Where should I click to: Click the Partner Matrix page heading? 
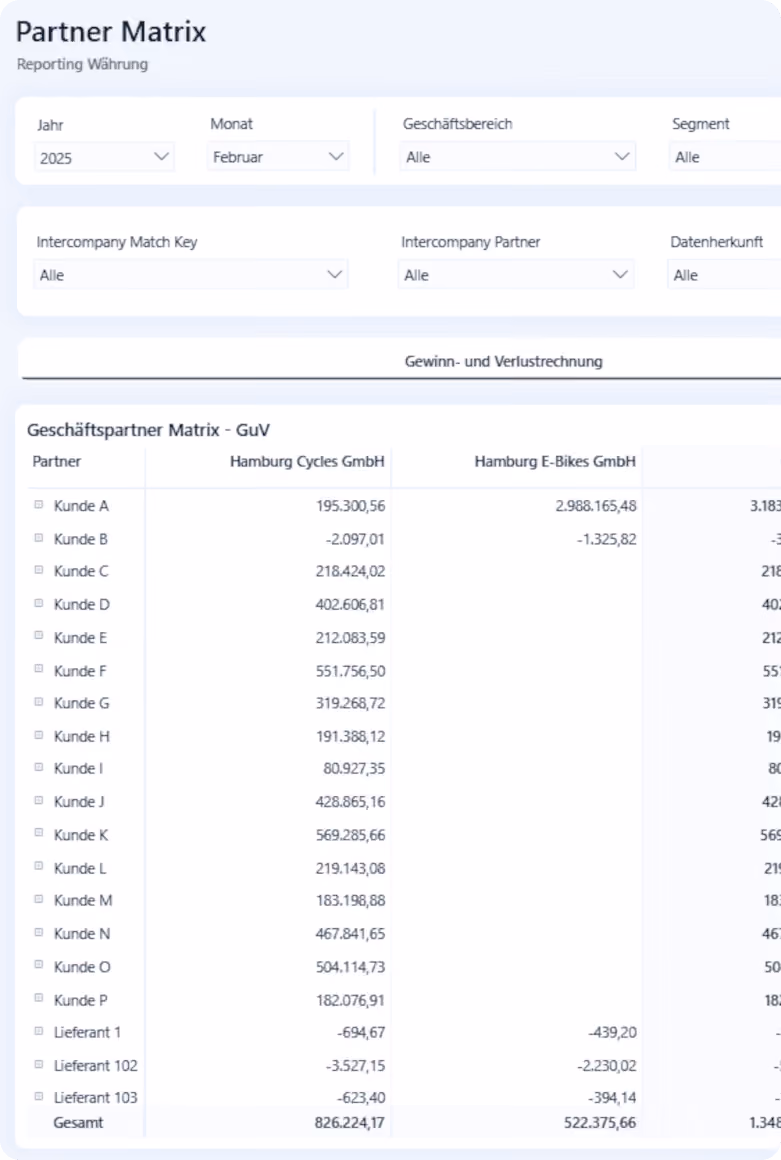pos(111,32)
